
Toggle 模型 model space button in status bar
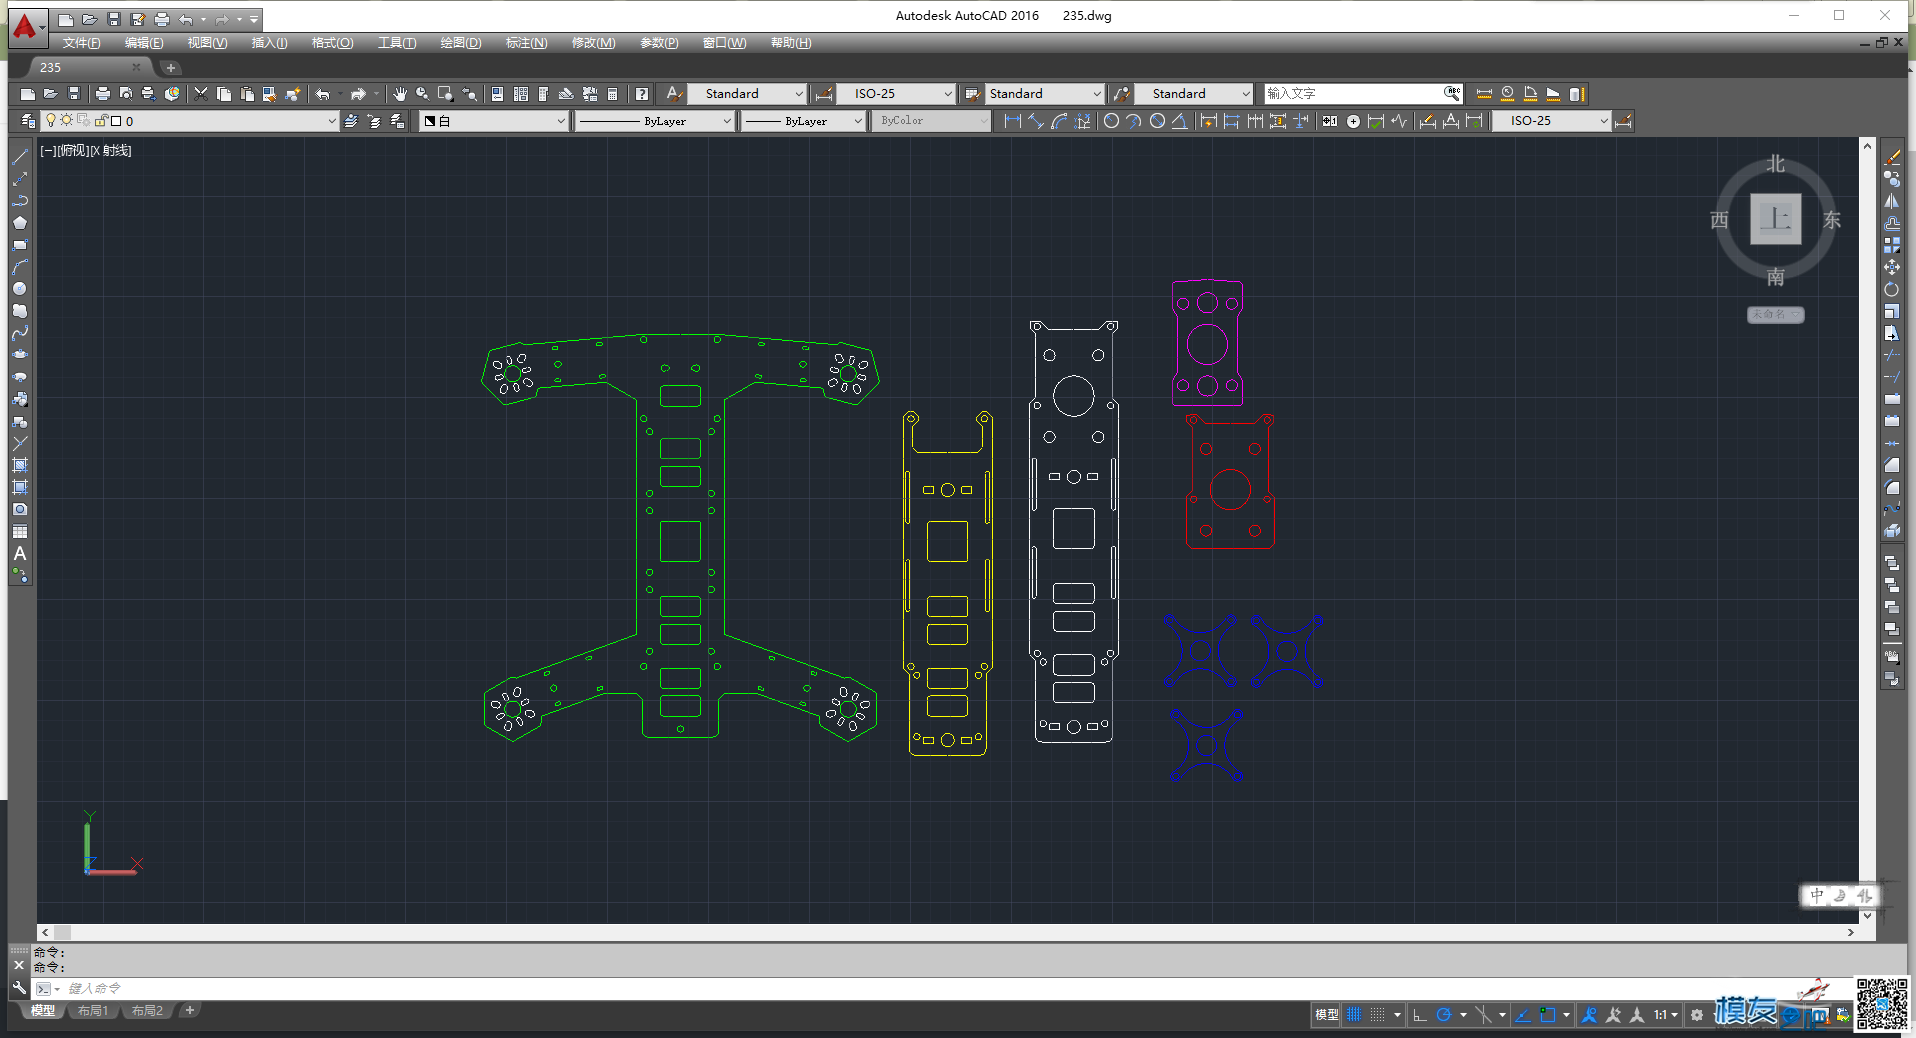pos(1327,1015)
